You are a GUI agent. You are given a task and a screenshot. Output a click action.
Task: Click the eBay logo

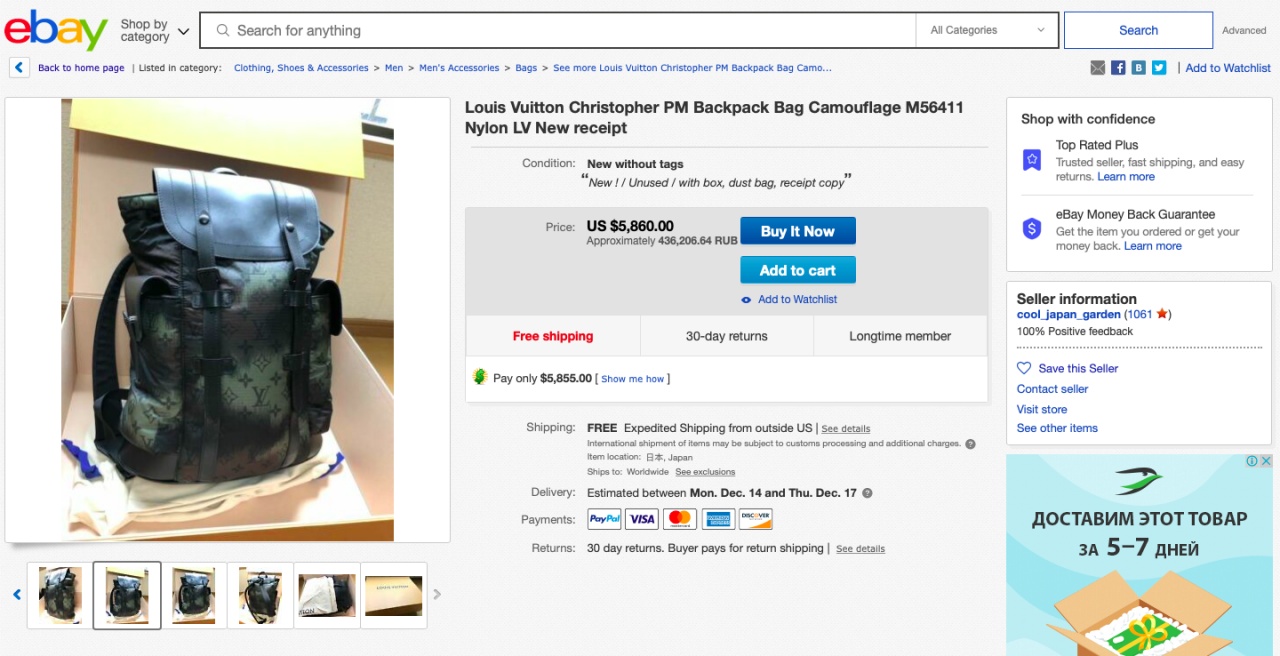[x=56, y=30]
